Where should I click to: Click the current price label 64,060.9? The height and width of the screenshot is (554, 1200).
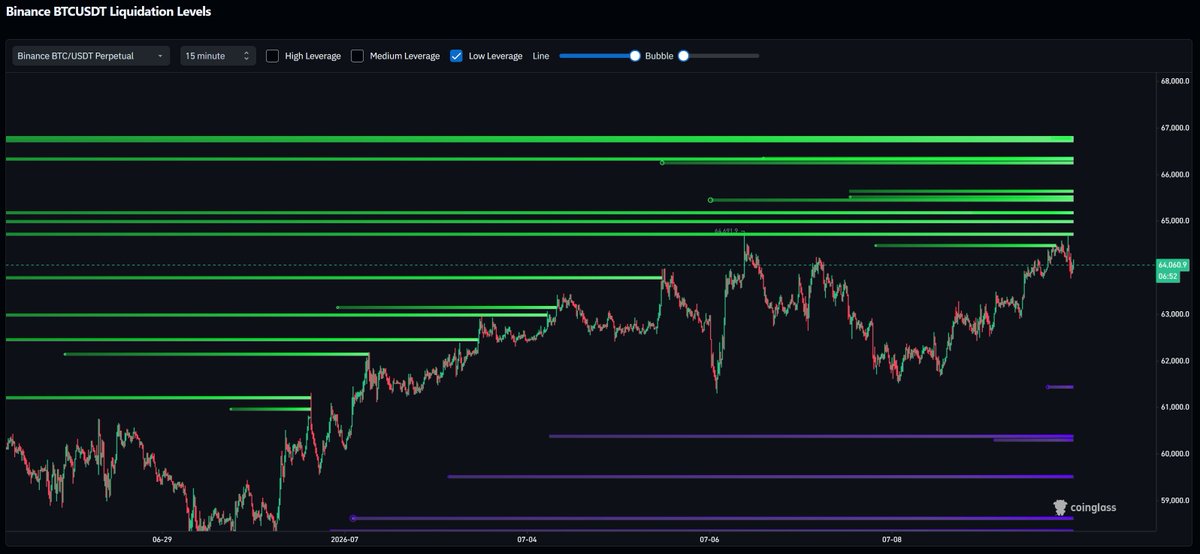pos(1171,265)
